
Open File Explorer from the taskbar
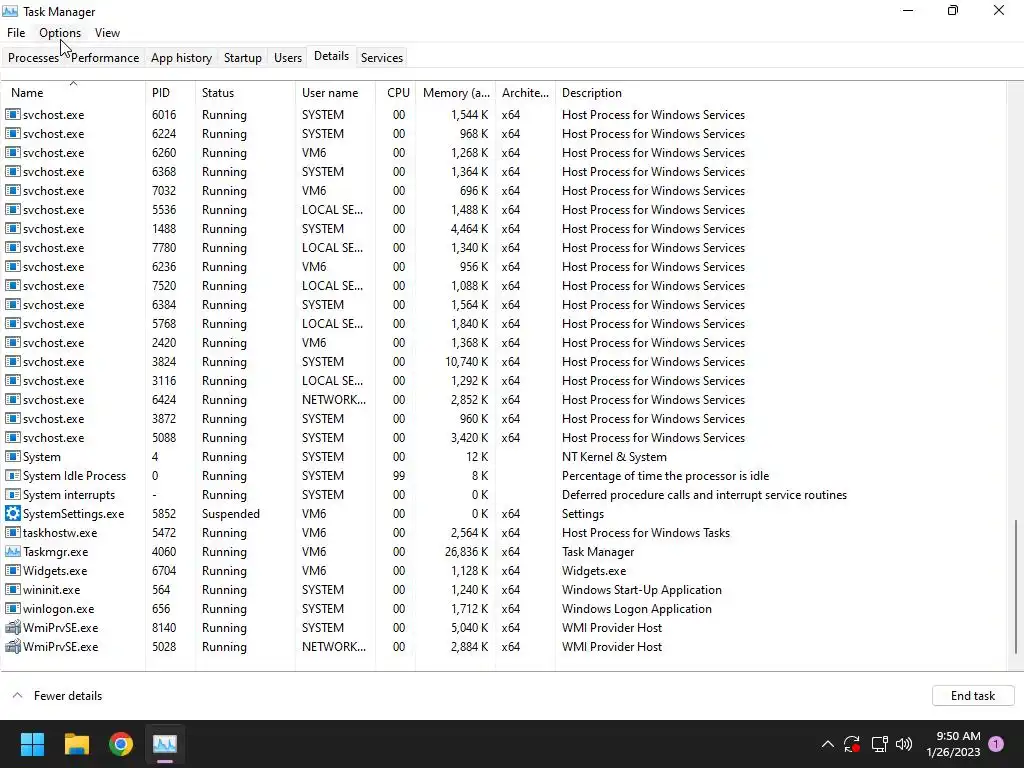pyautogui.click(x=76, y=744)
